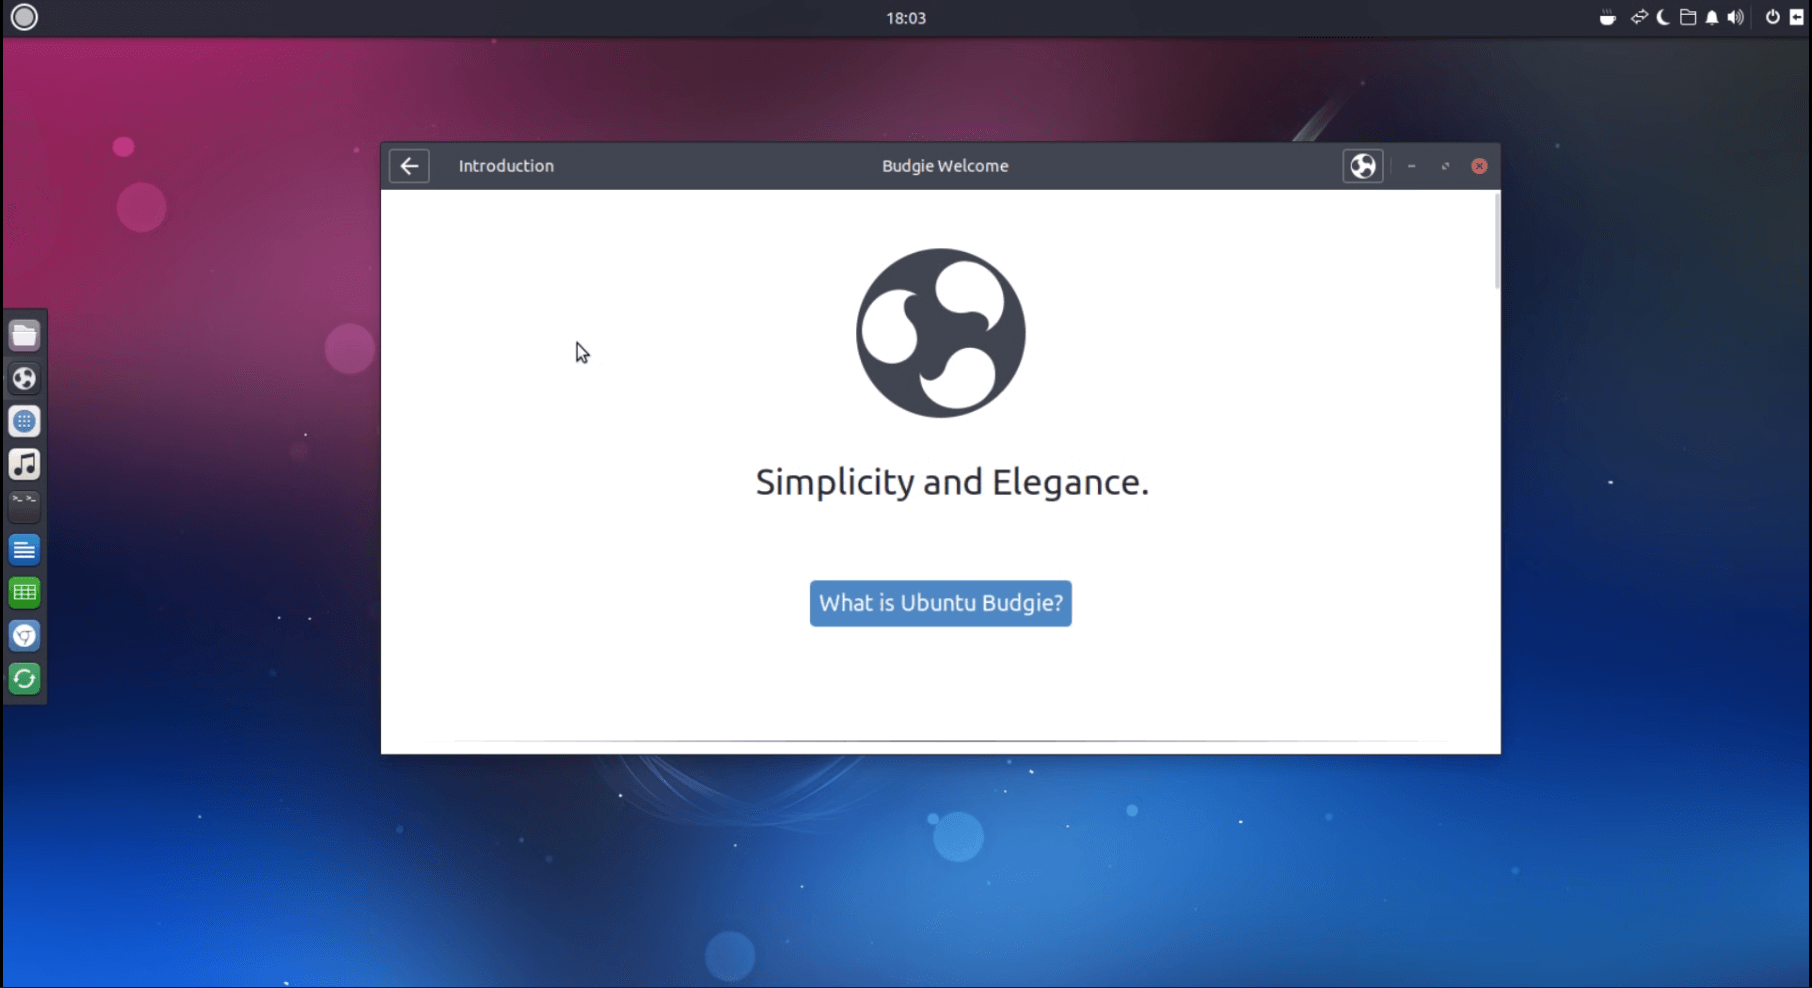Maximize the Budgie Welcome window
This screenshot has height=988, width=1812.
click(1445, 166)
